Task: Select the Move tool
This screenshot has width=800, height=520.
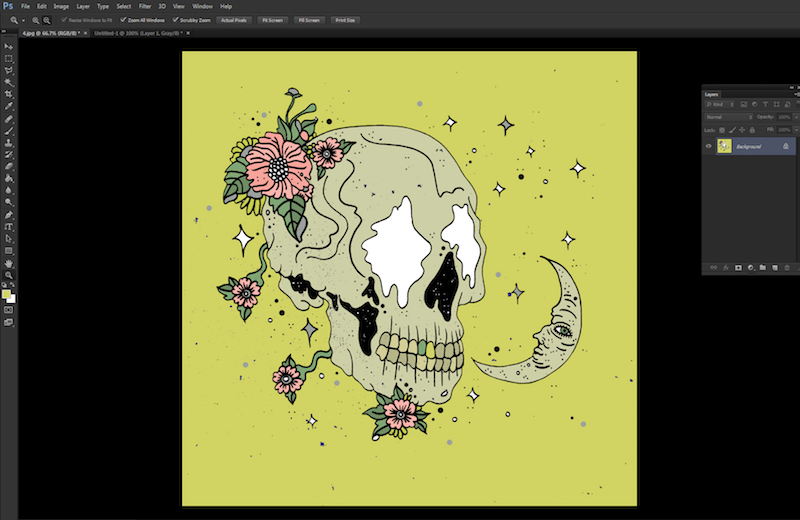Action: 9,46
